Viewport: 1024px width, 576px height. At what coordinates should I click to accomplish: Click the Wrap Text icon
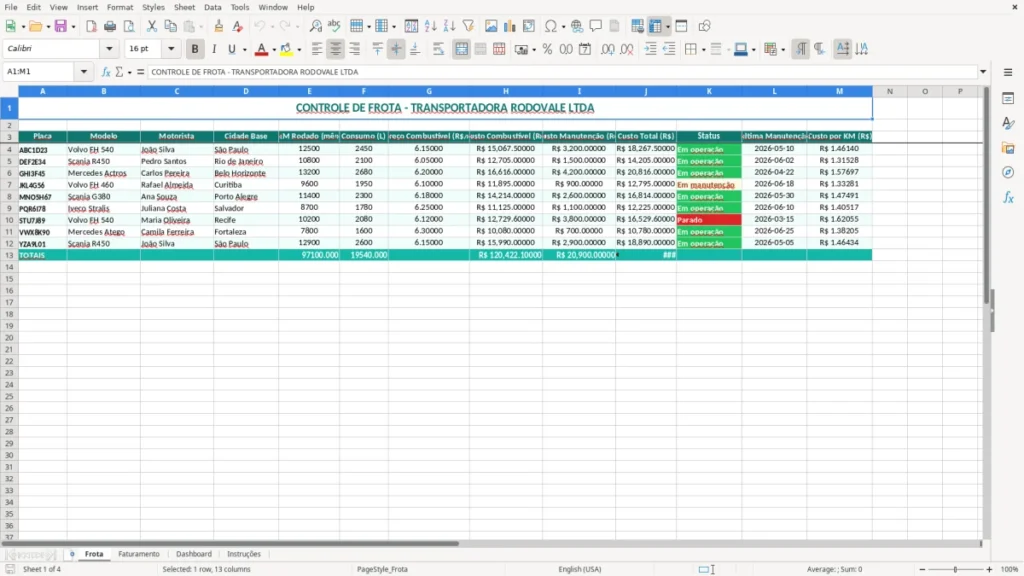point(438,49)
